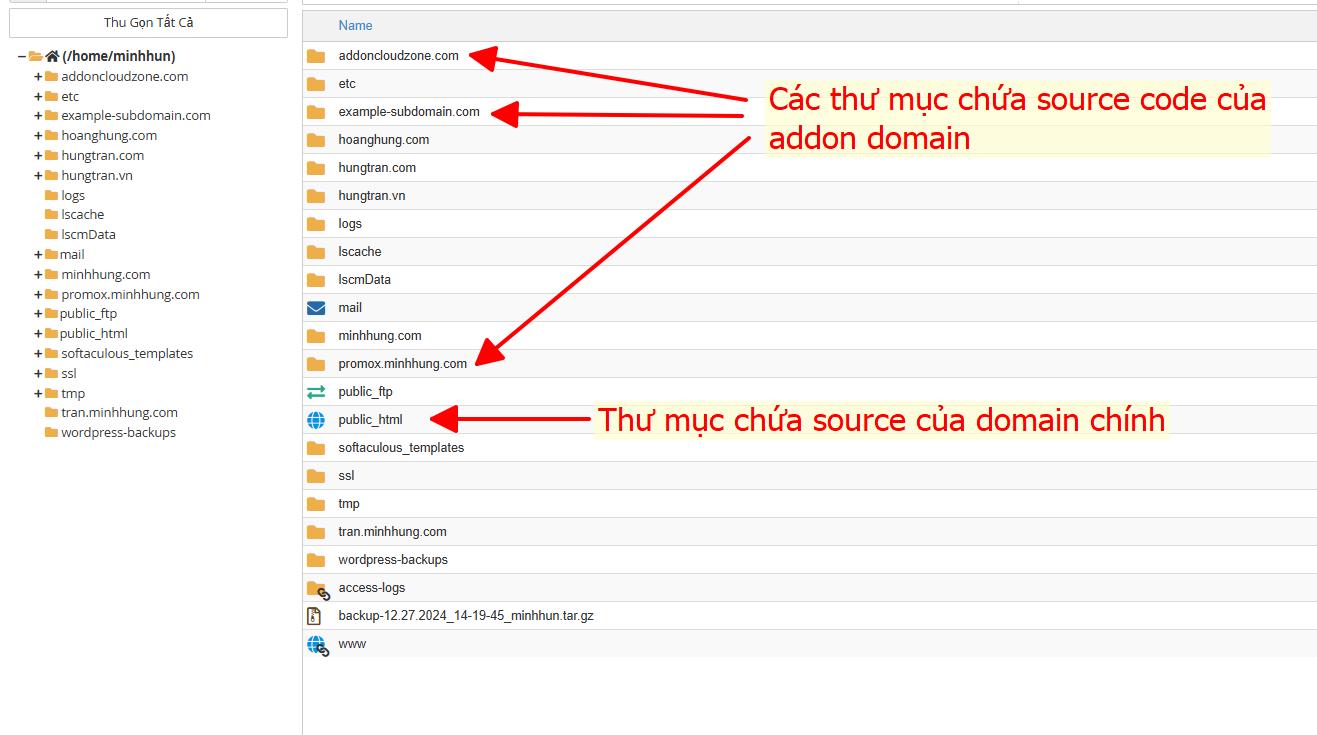Select tmp name in file list
This screenshot has height=735, width=1317.
[x=349, y=504]
